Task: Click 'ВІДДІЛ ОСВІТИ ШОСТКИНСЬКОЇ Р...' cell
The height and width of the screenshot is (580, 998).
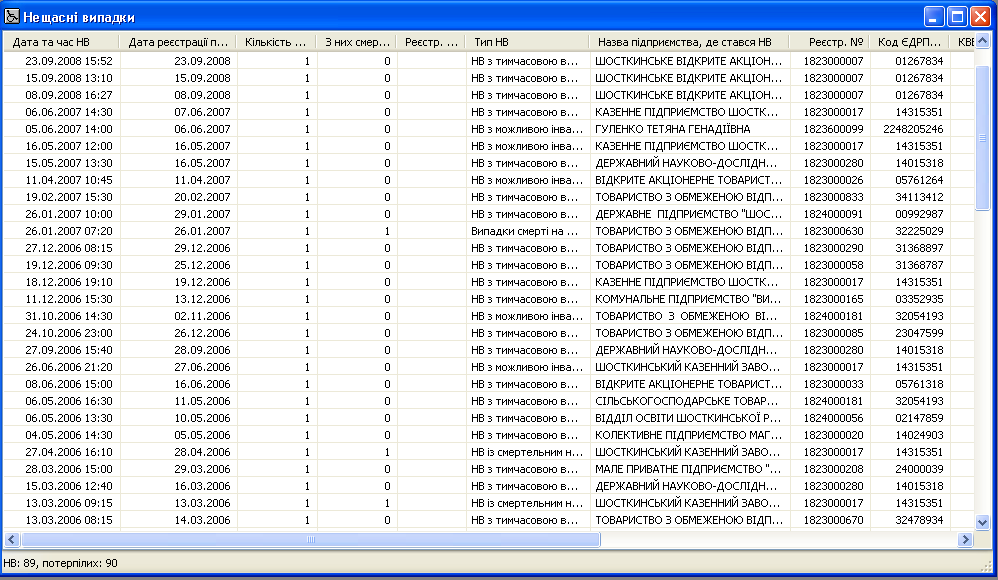Action: [x=691, y=418]
